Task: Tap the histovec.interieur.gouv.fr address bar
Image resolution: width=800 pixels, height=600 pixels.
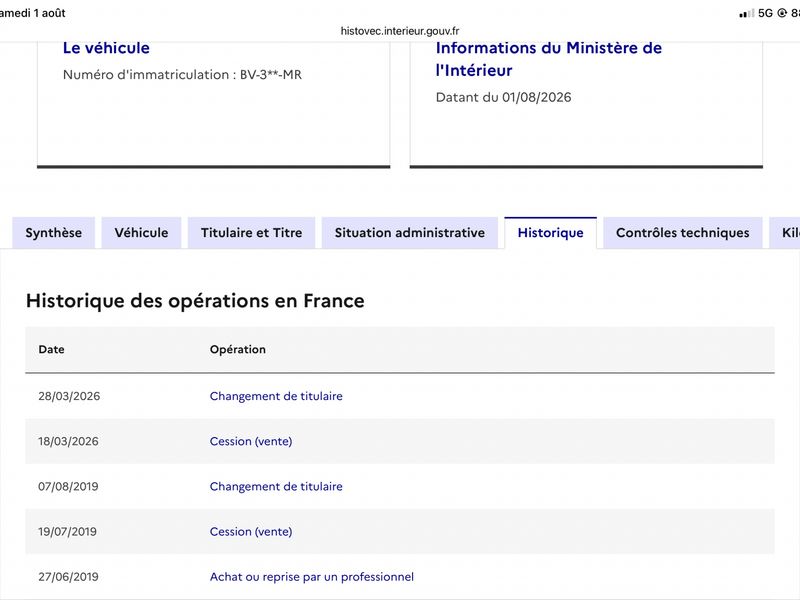Action: pos(400,31)
